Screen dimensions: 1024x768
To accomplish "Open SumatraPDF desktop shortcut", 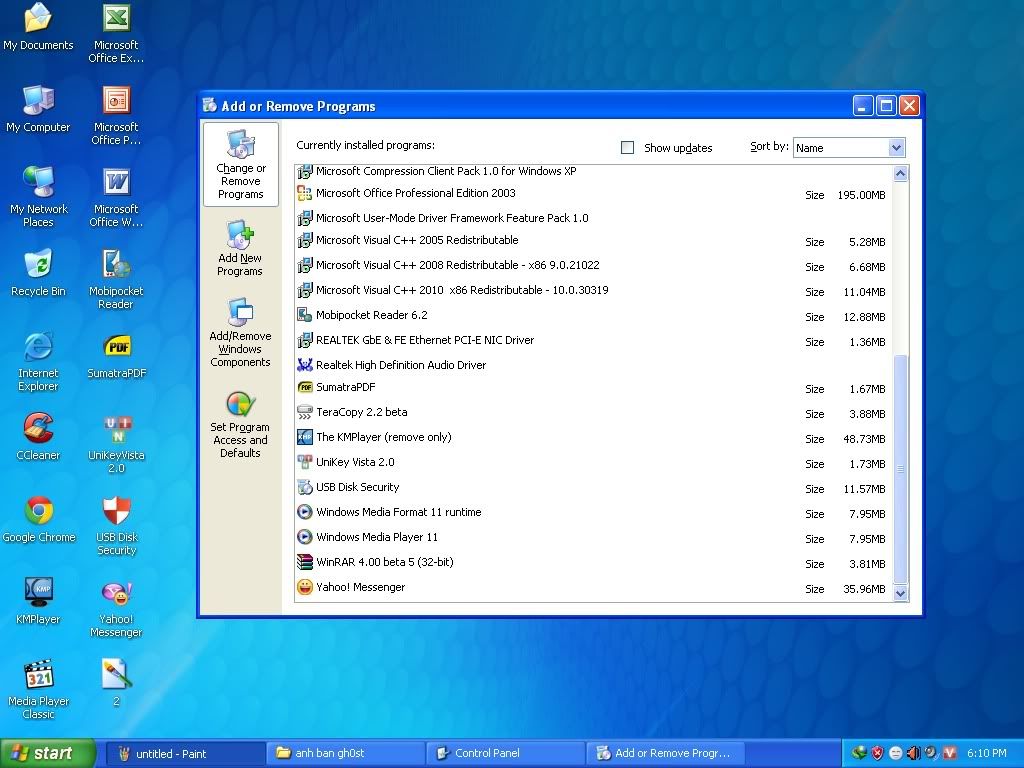I will [117, 356].
